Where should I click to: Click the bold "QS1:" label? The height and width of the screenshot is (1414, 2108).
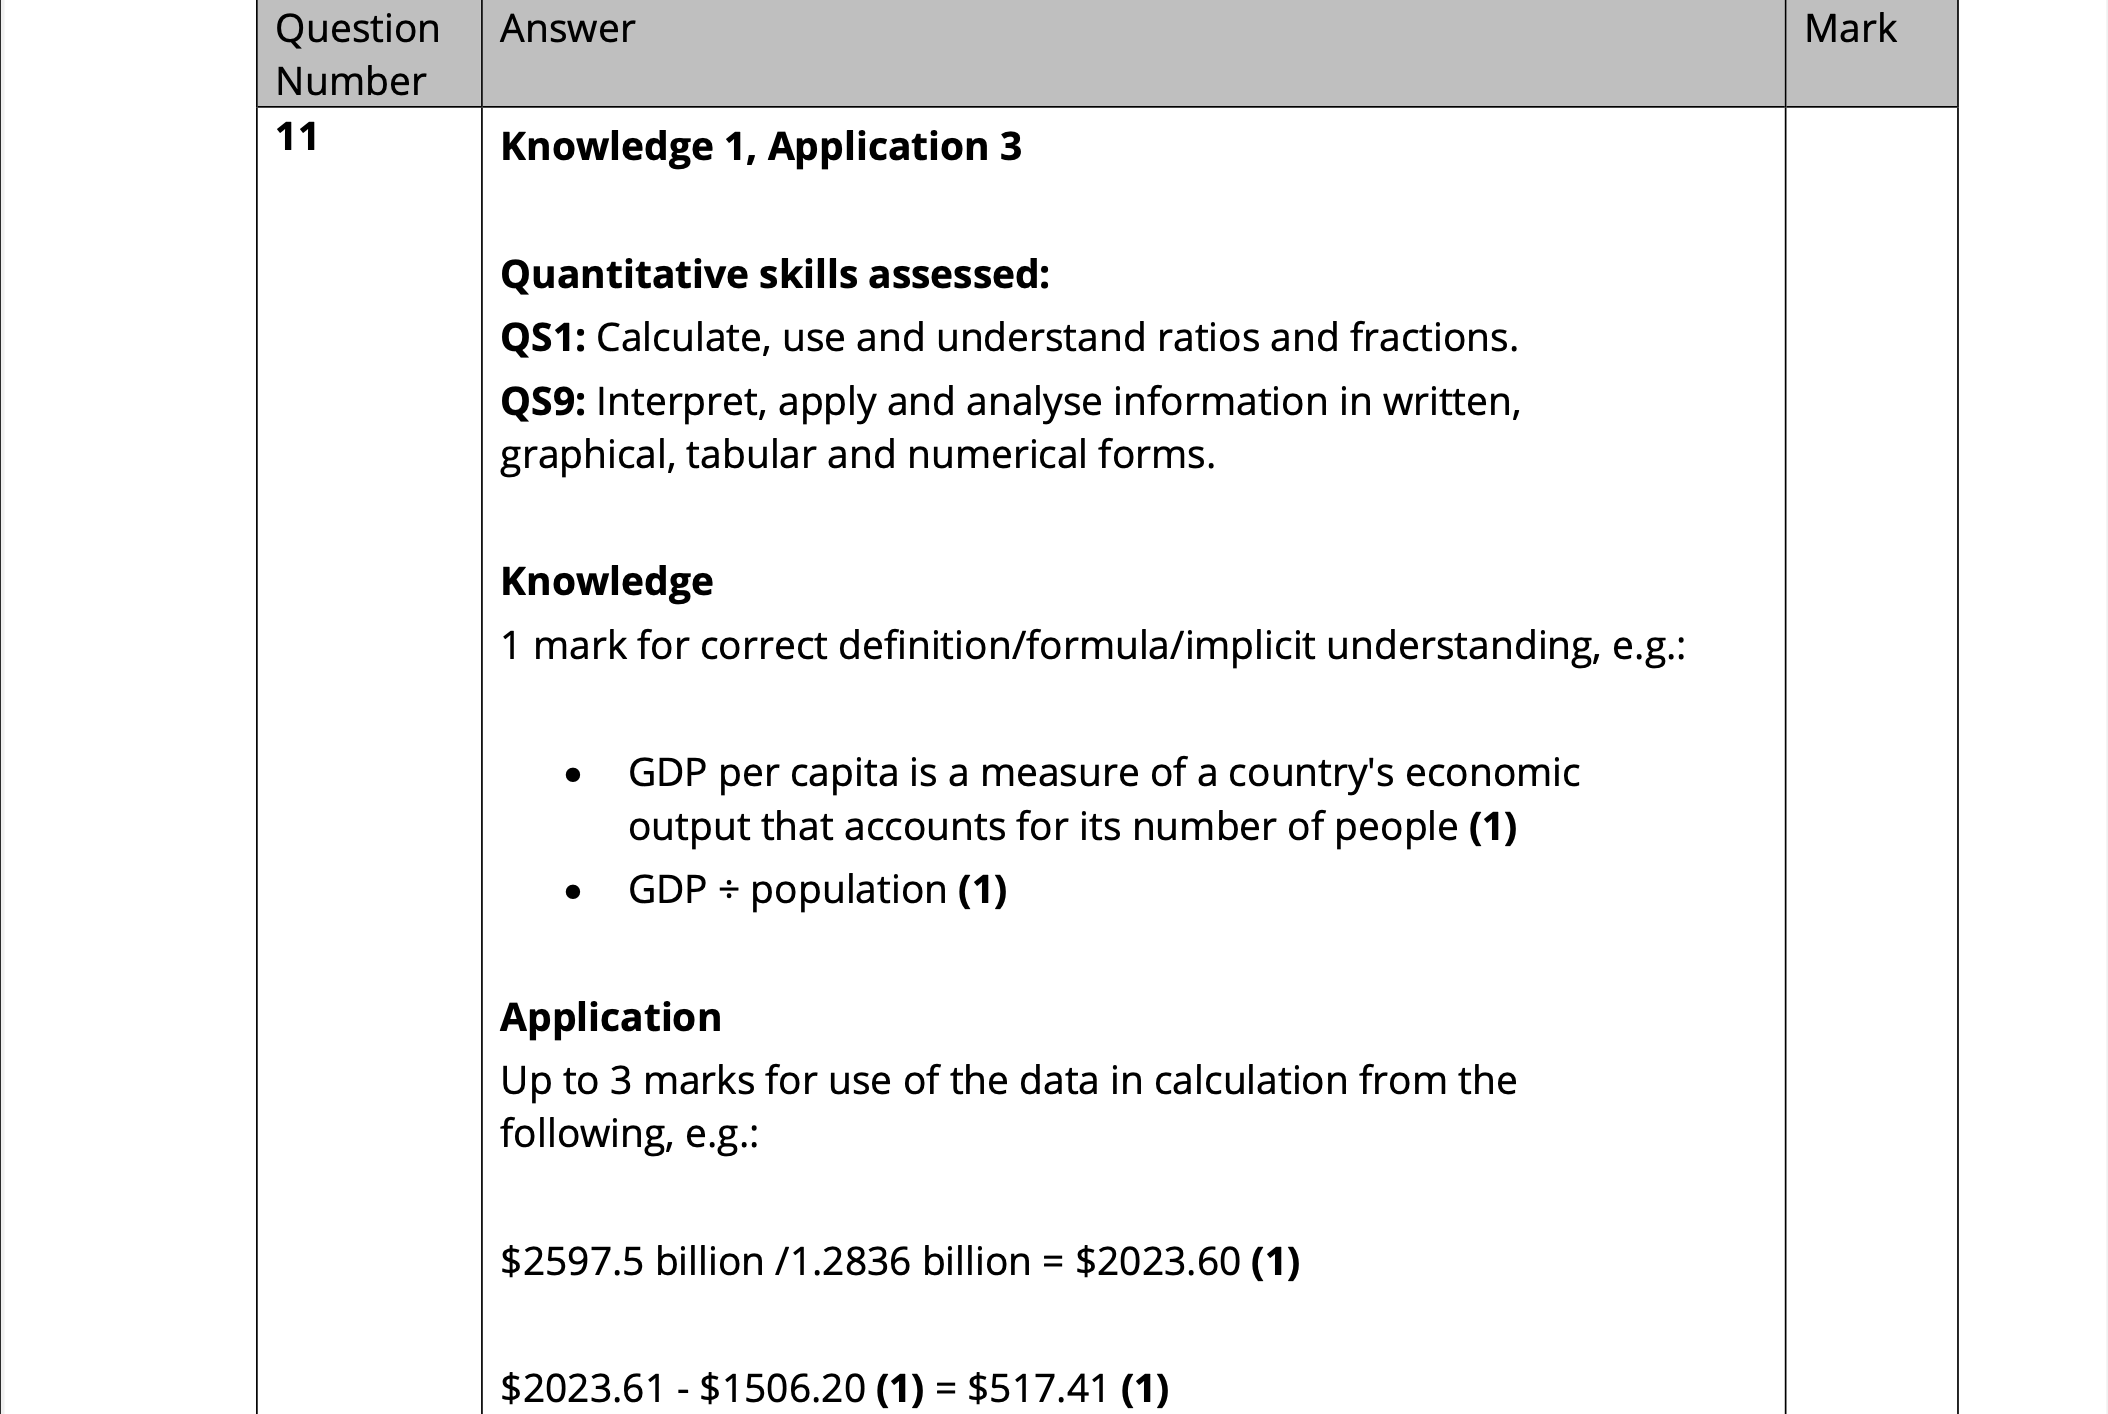pyautogui.click(x=542, y=338)
